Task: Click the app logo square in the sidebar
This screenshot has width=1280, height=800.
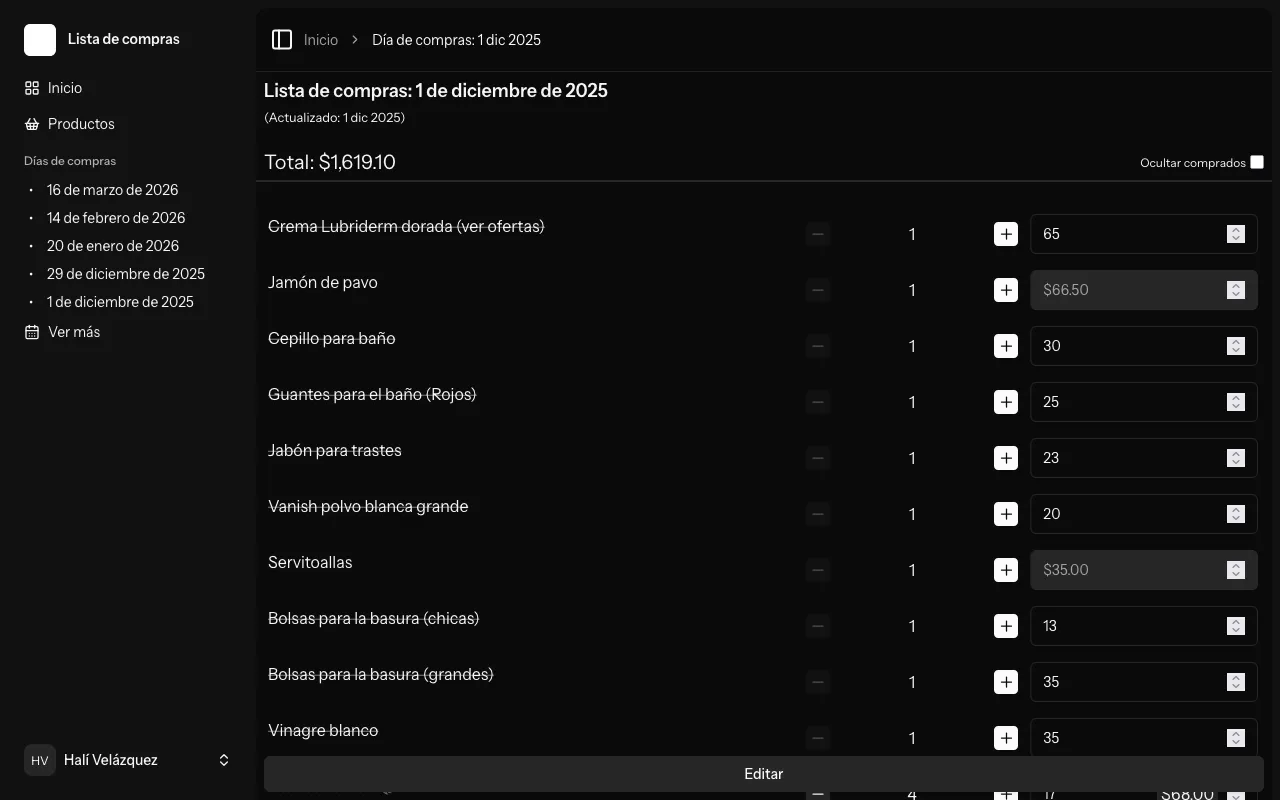Action: tap(39, 39)
